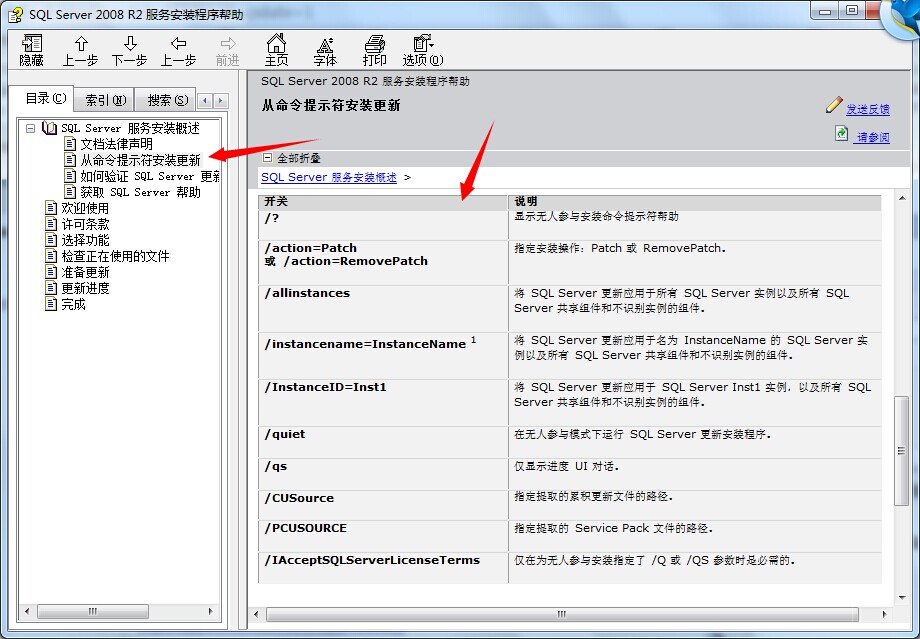Viewport: 920px width, 639px height.
Task: Open the SQL Server 服务安装概述 breadcrumb link
Action: point(329,177)
